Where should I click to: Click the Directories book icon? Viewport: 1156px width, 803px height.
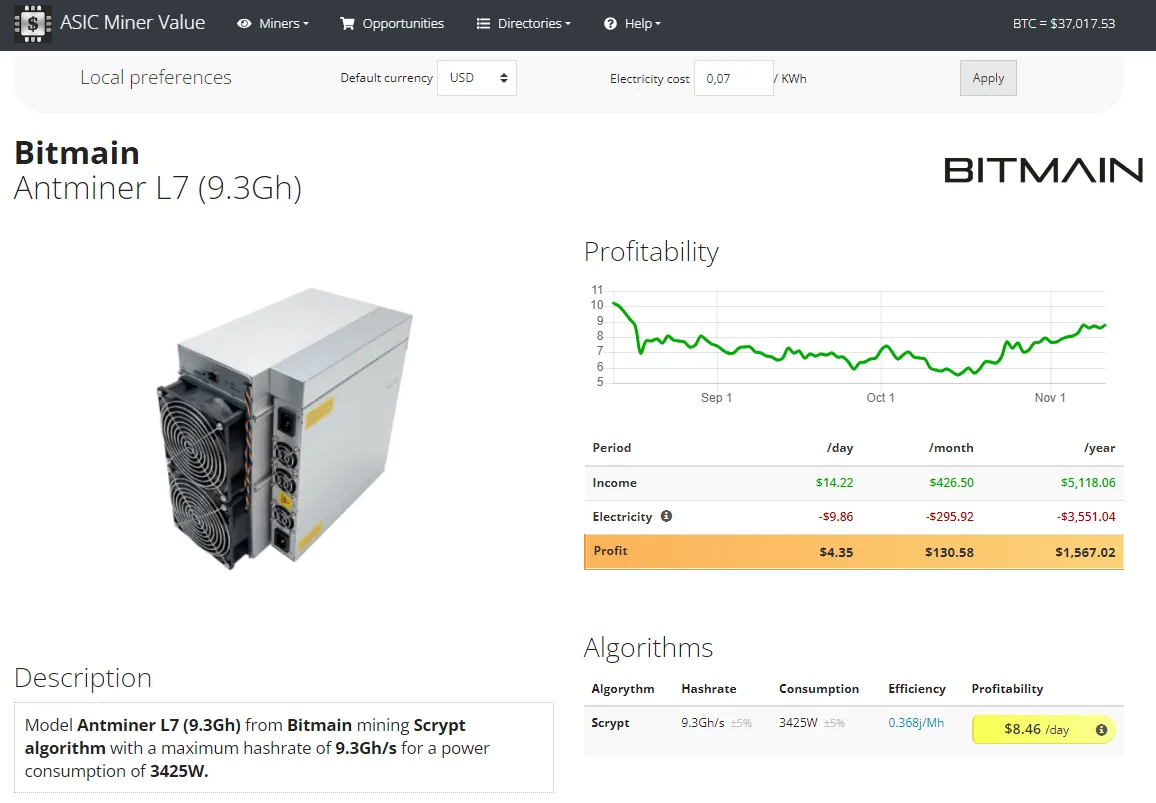point(484,23)
